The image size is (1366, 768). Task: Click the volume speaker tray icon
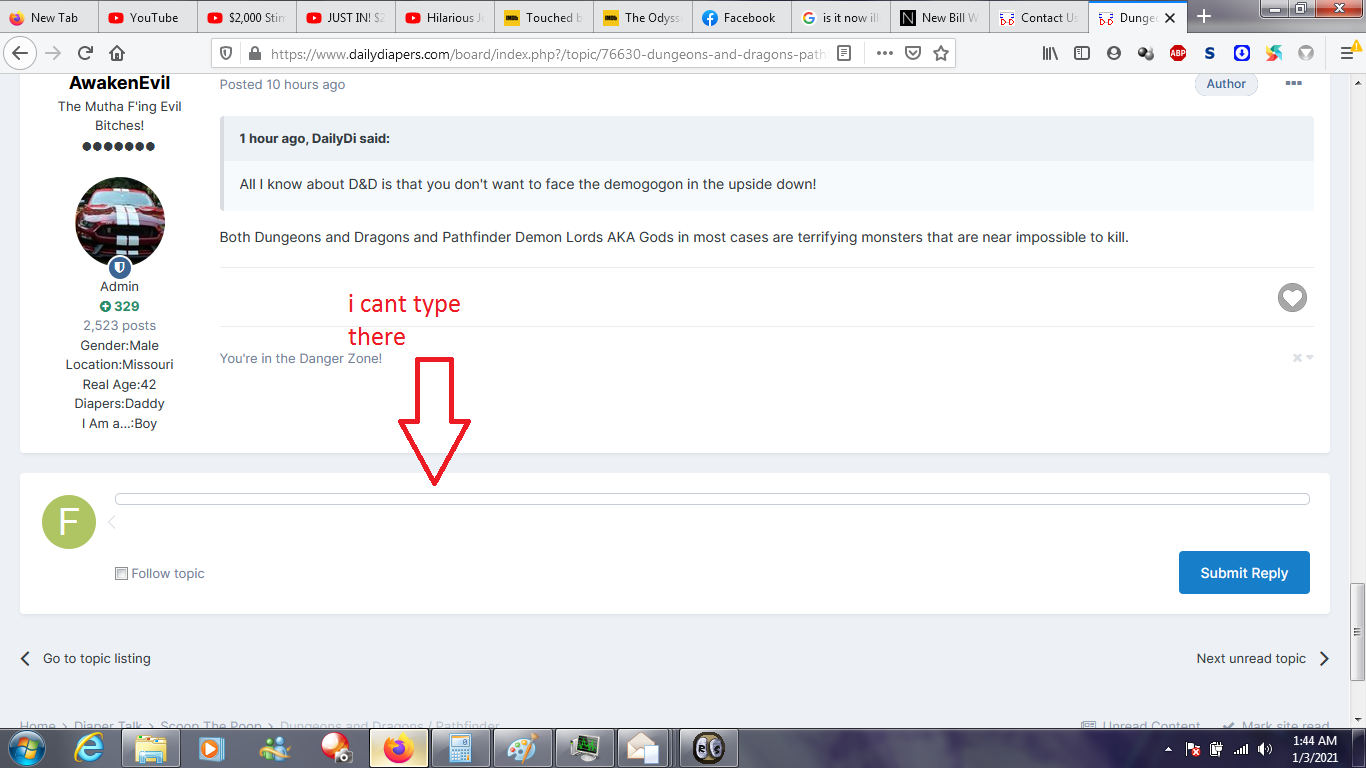coord(1264,749)
